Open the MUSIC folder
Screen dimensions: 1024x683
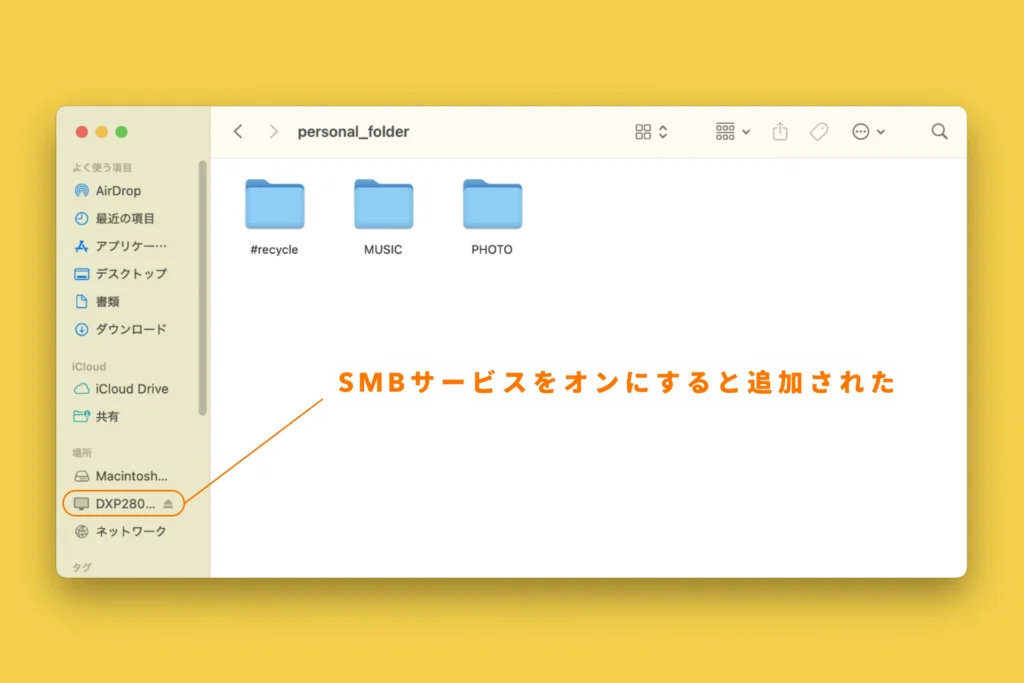pos(383,205)
